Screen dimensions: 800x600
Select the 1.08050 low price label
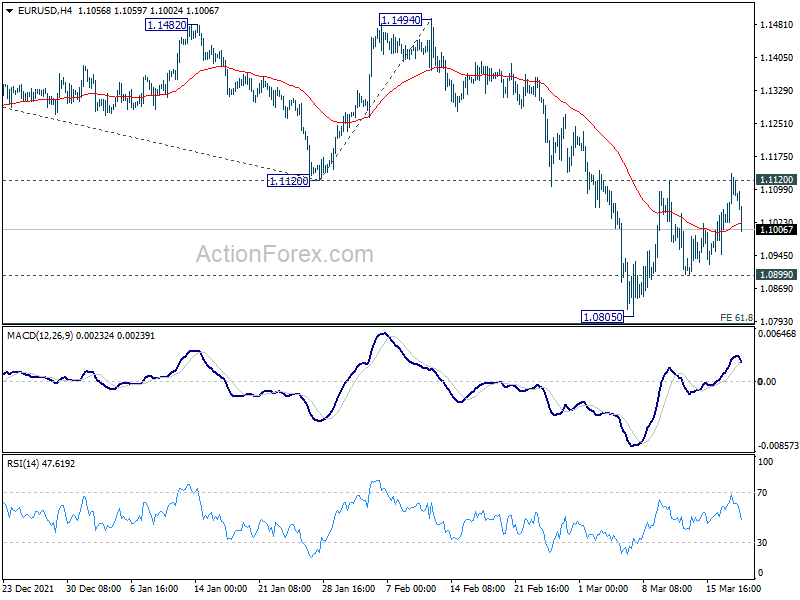click(x=603, y=317)
